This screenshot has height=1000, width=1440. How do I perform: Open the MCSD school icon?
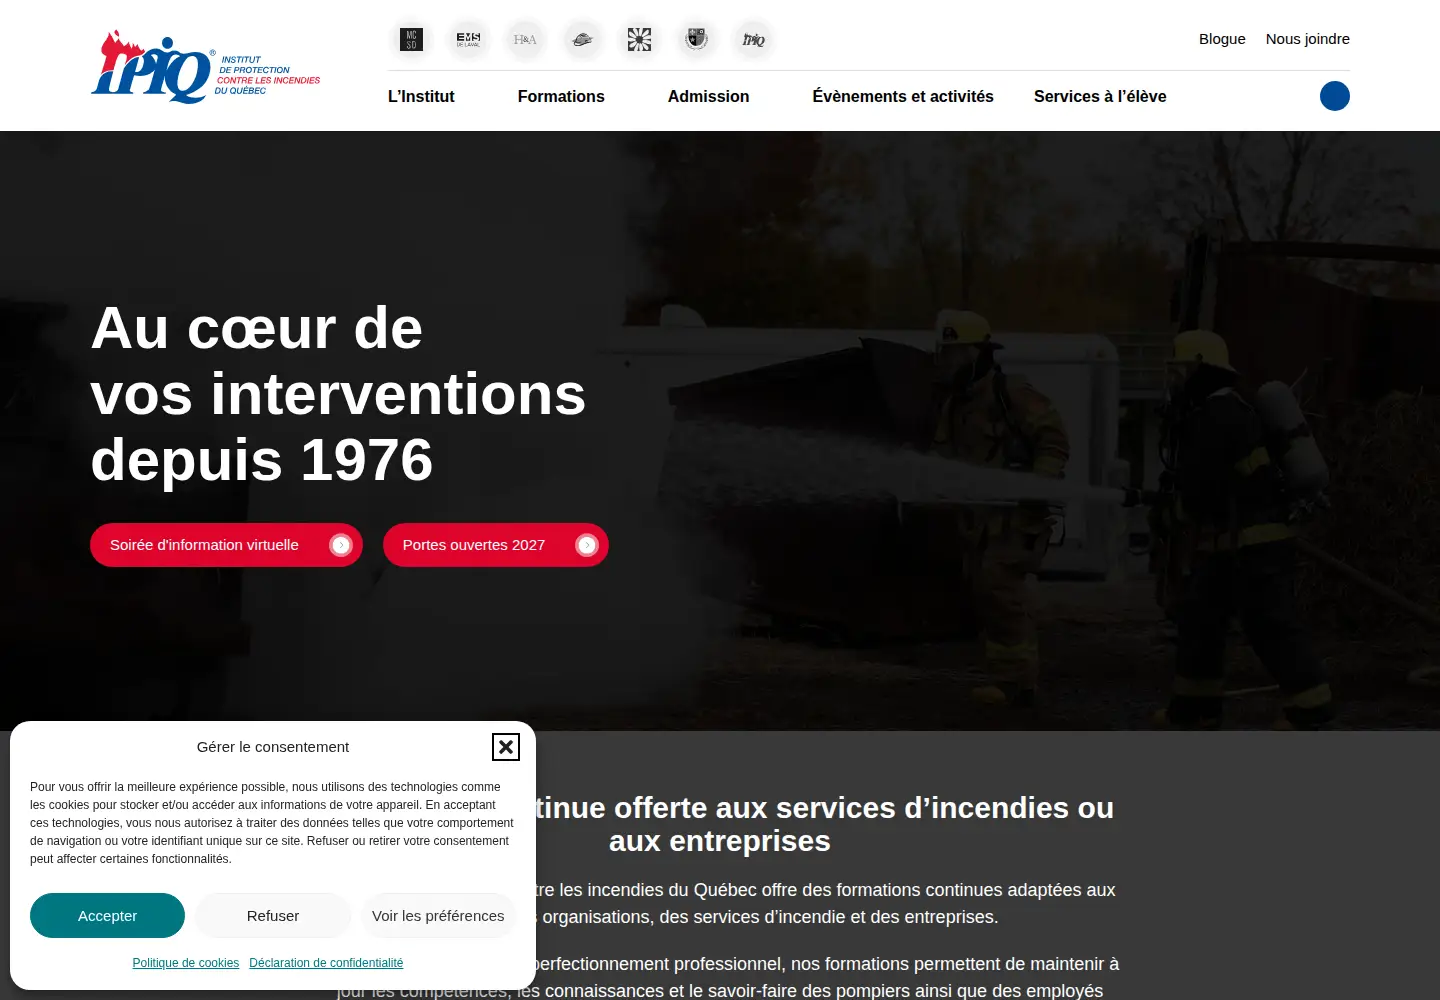pyautogui.click(x=411, y=40)
